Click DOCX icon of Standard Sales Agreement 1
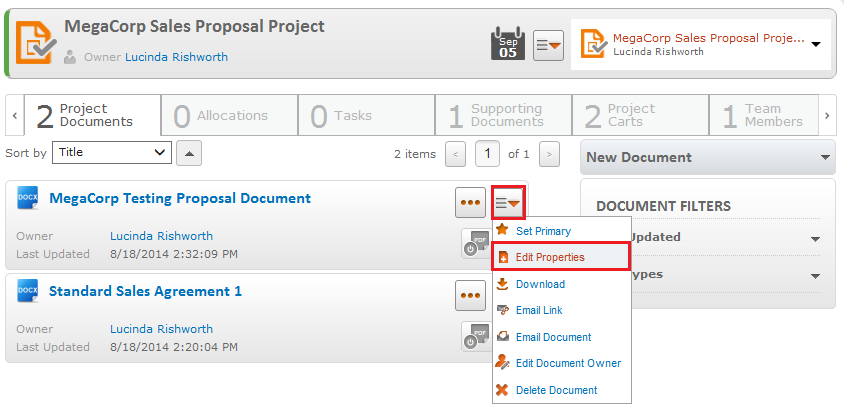The height and width of the screenshot is (408, 844). [27, 291]
